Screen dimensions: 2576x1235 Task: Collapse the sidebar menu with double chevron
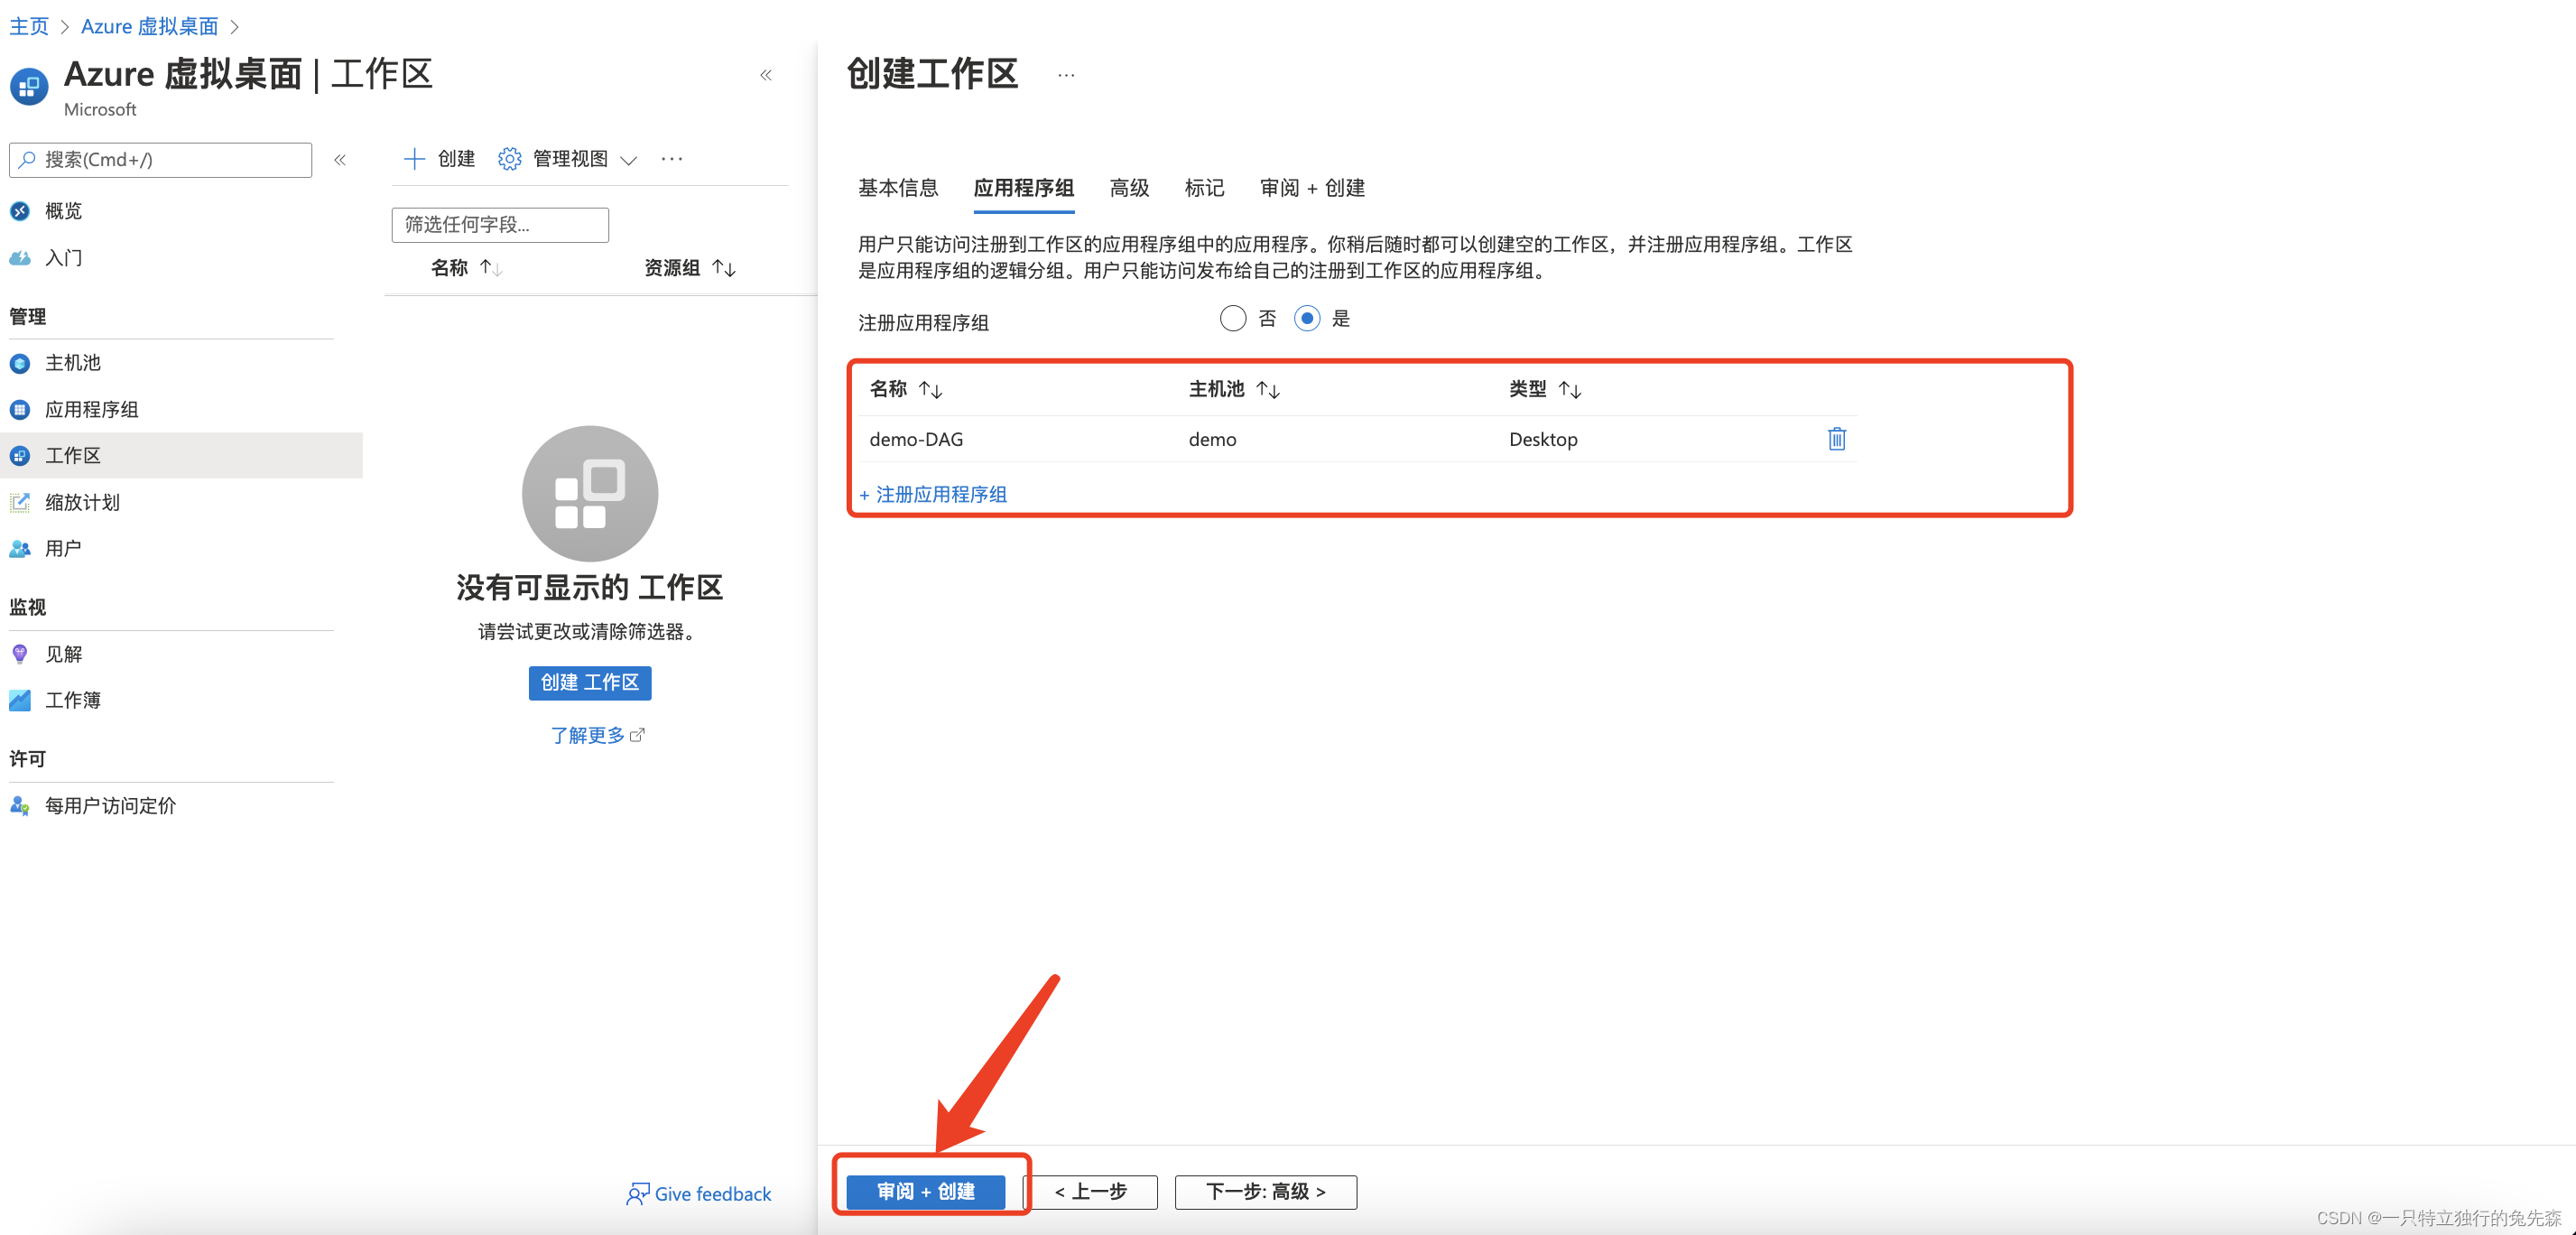tap(340, 160)
